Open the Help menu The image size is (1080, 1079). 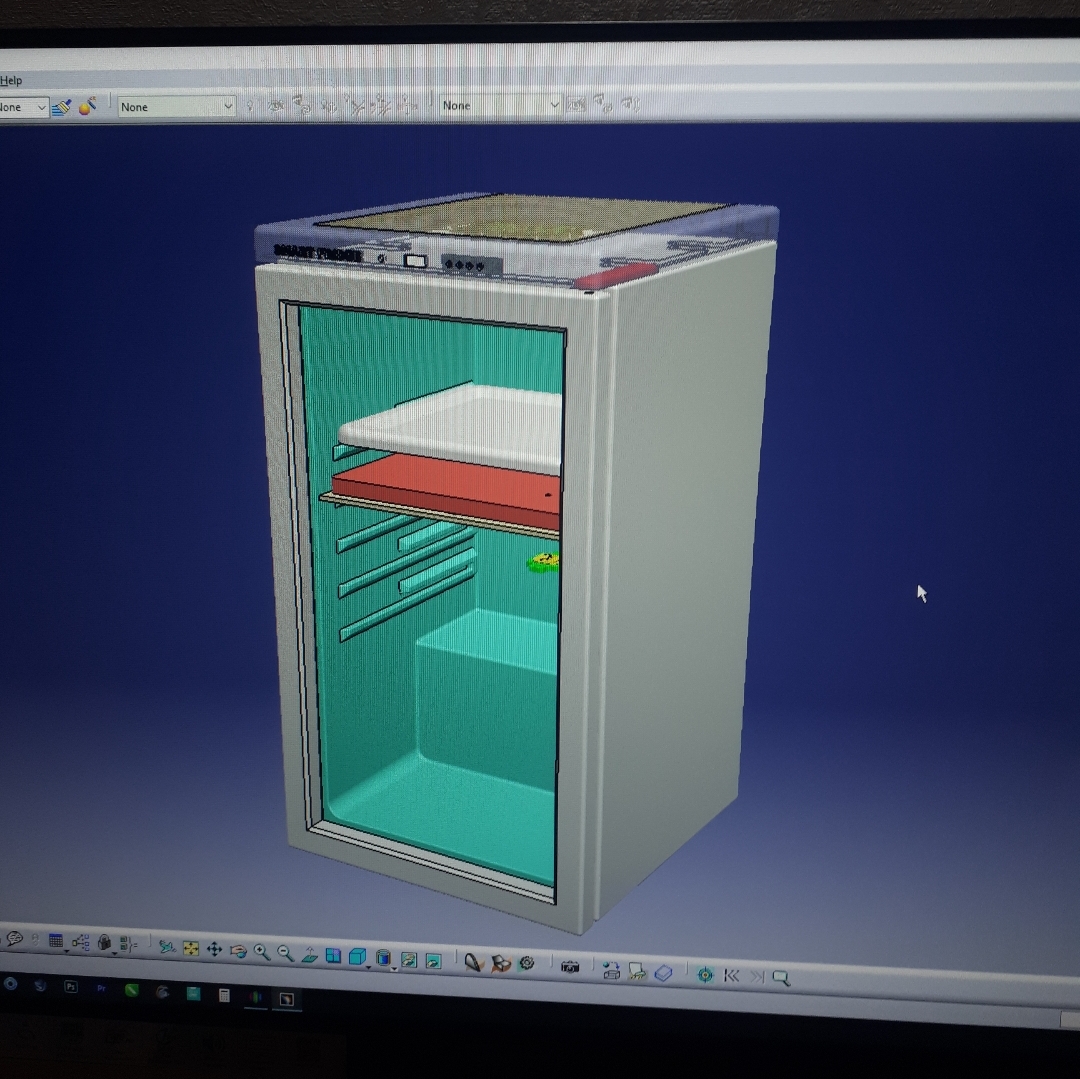[11, 81]
